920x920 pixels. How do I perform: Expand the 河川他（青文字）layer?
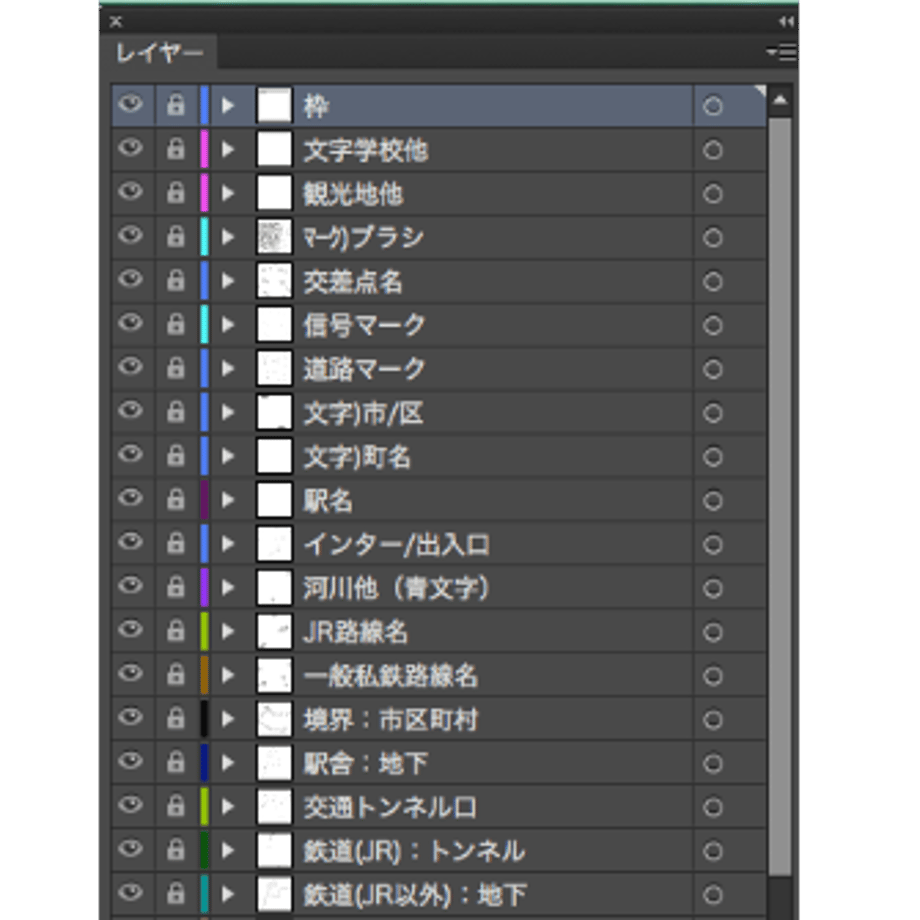pyautogui.click(x=228, y=587)
